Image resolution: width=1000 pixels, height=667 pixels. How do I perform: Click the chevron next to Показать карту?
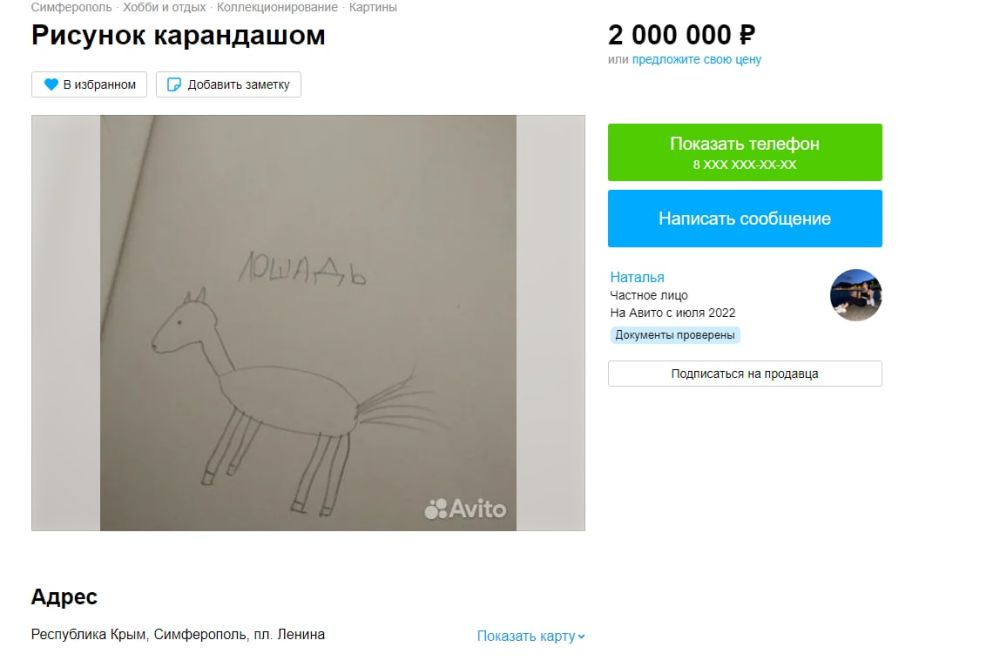click(581, 636)
